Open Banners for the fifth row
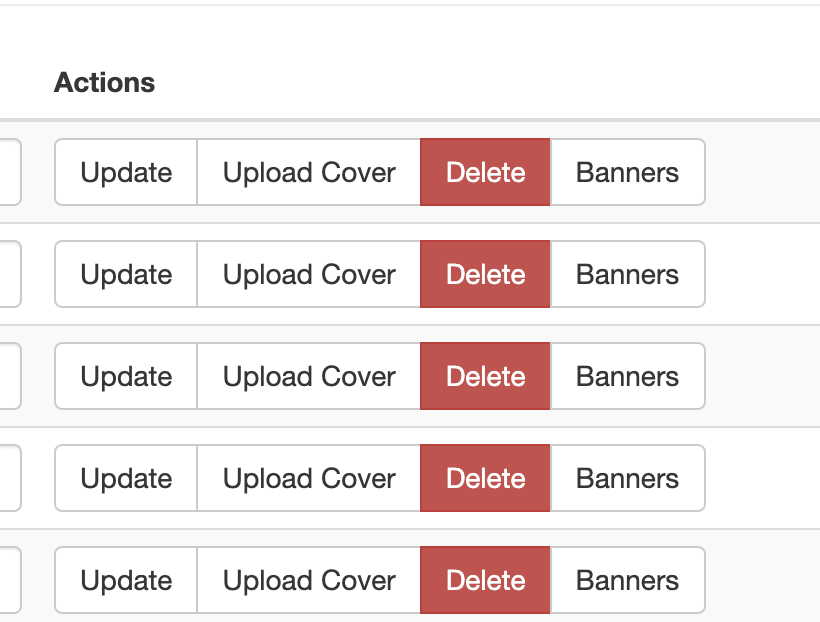This screenshot has width=820, height=622. (x=627, y=580)
